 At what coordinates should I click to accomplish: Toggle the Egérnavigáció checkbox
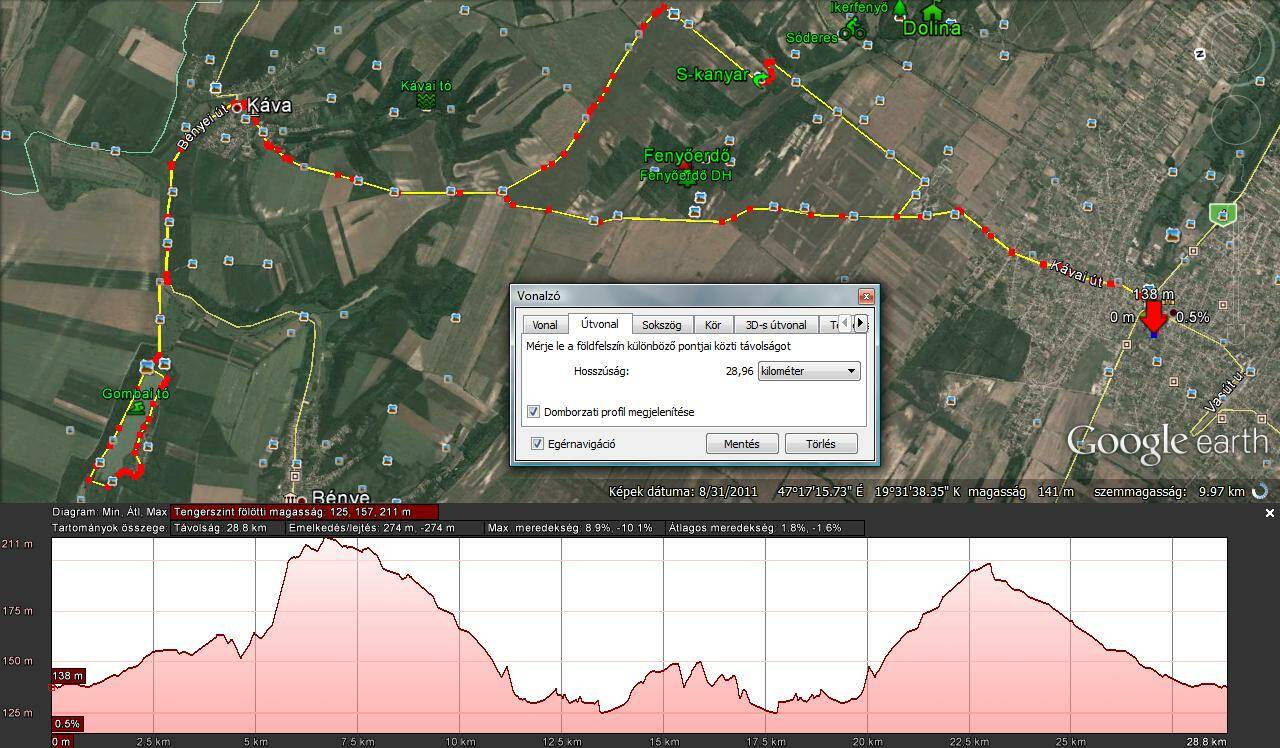point(538,444)
